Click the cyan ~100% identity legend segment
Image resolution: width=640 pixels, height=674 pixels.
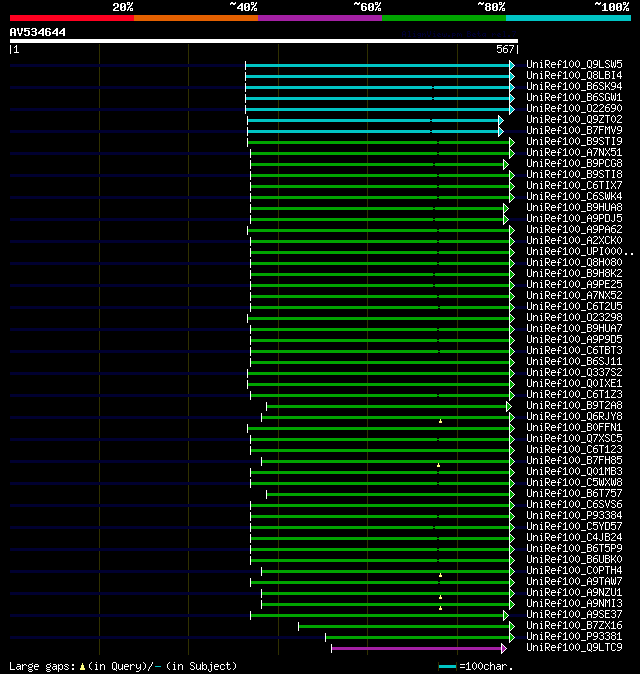(569, 18)
